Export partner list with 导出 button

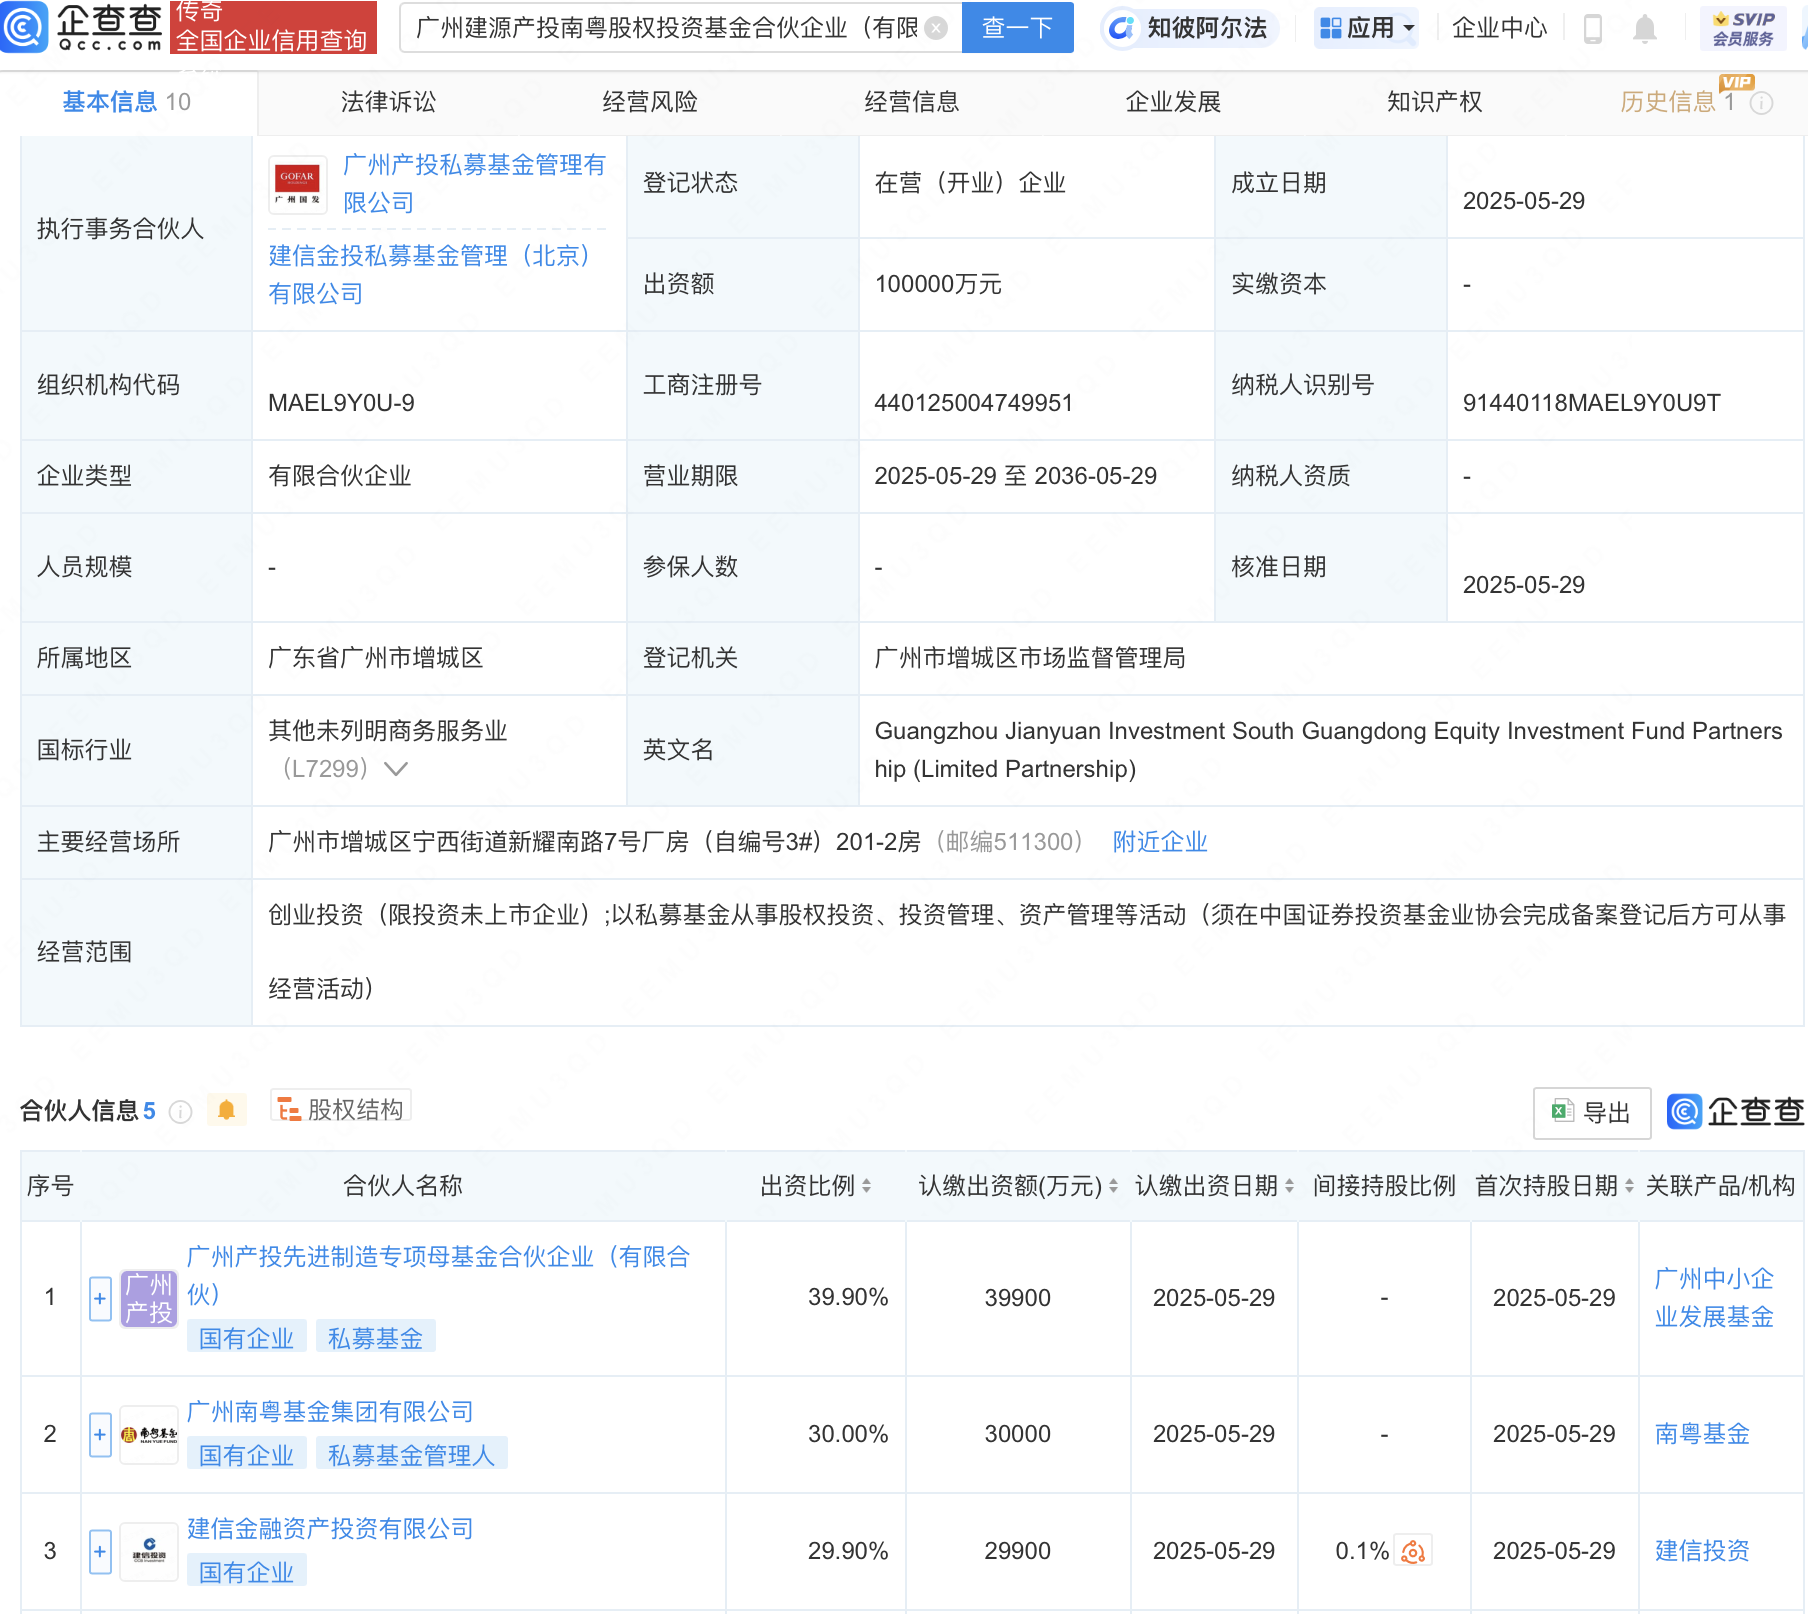1592,1112
